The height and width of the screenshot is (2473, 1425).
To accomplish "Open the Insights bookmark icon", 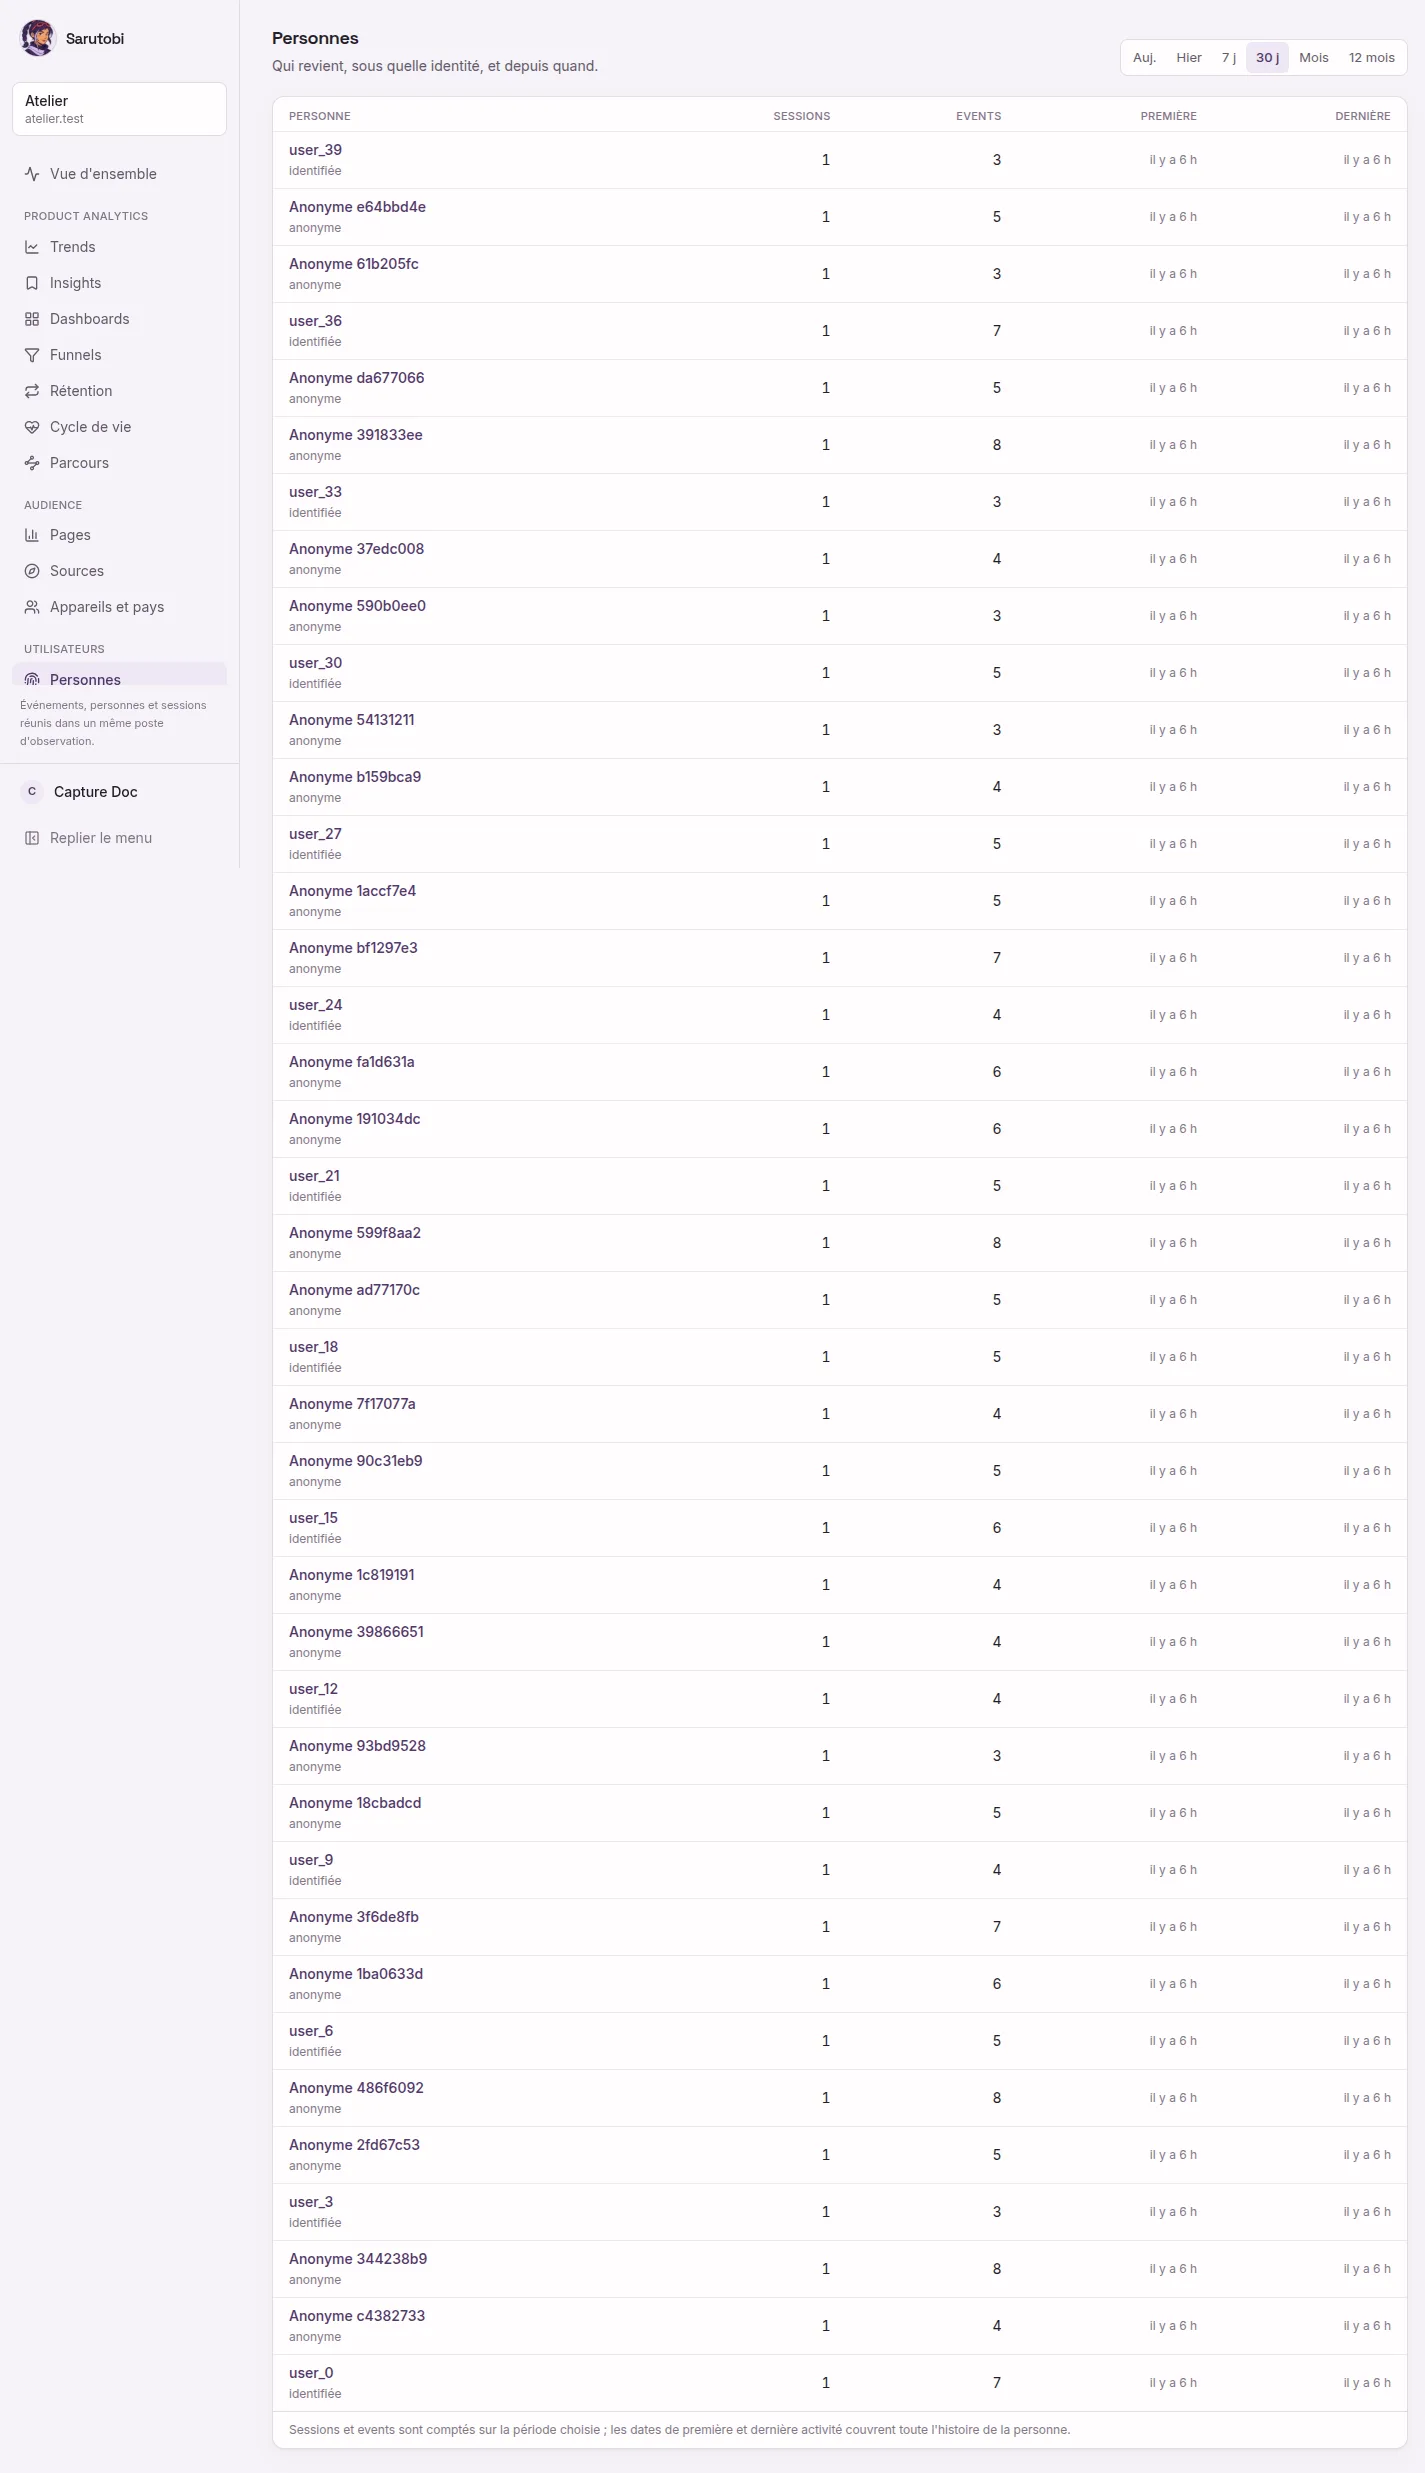I will pos(32,283).
